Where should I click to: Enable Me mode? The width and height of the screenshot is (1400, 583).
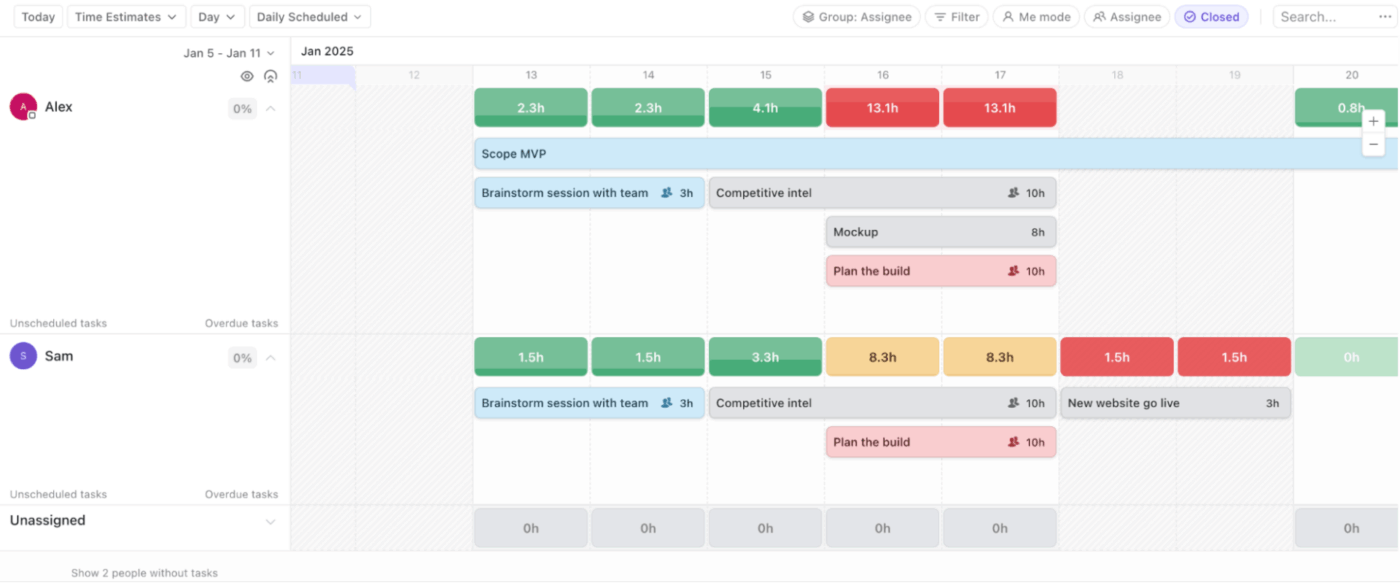pyautogui.click(x=1035, y=16)
